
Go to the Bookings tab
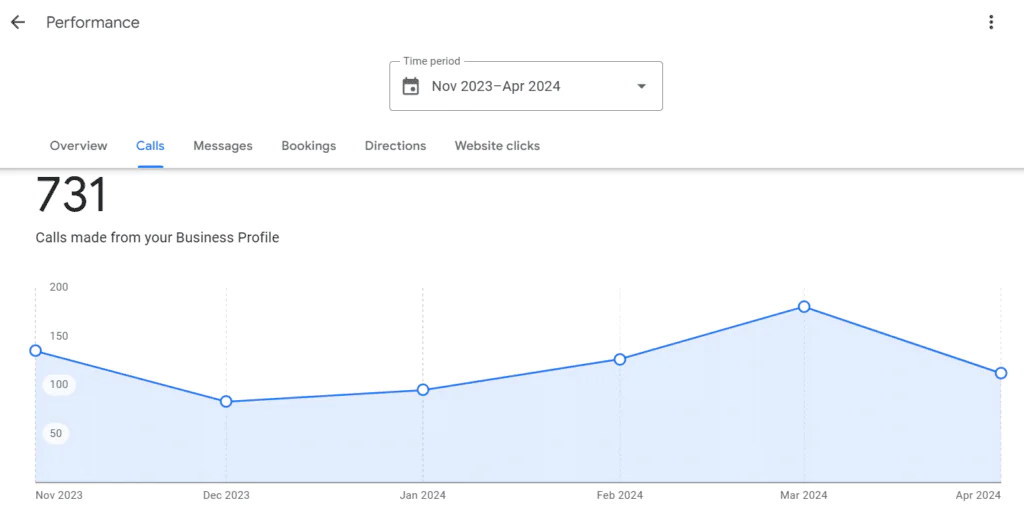point(308,146)
